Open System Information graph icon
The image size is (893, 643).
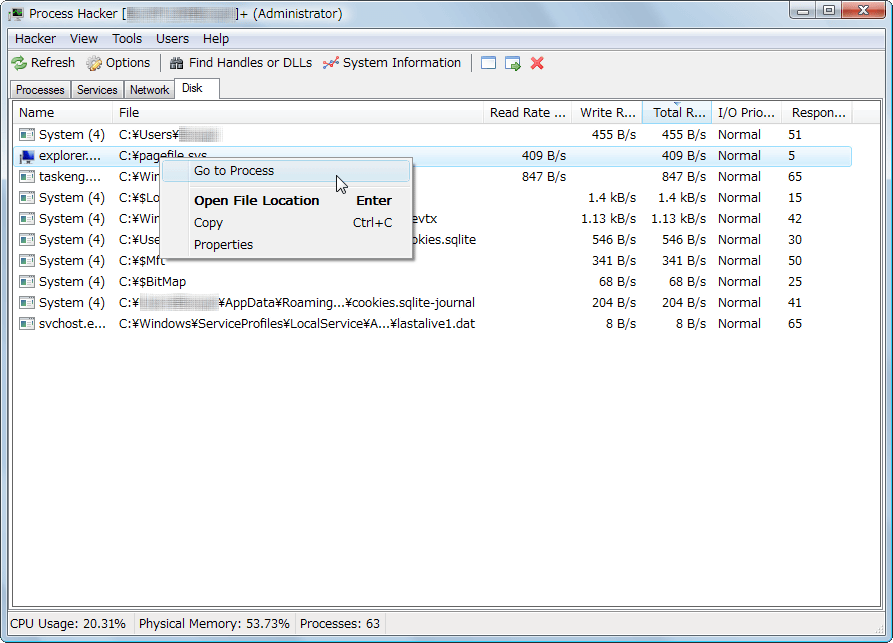click(x=330, y=63)
